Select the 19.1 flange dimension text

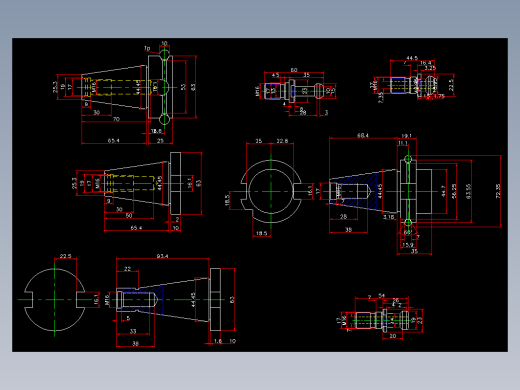pos(406,136)
